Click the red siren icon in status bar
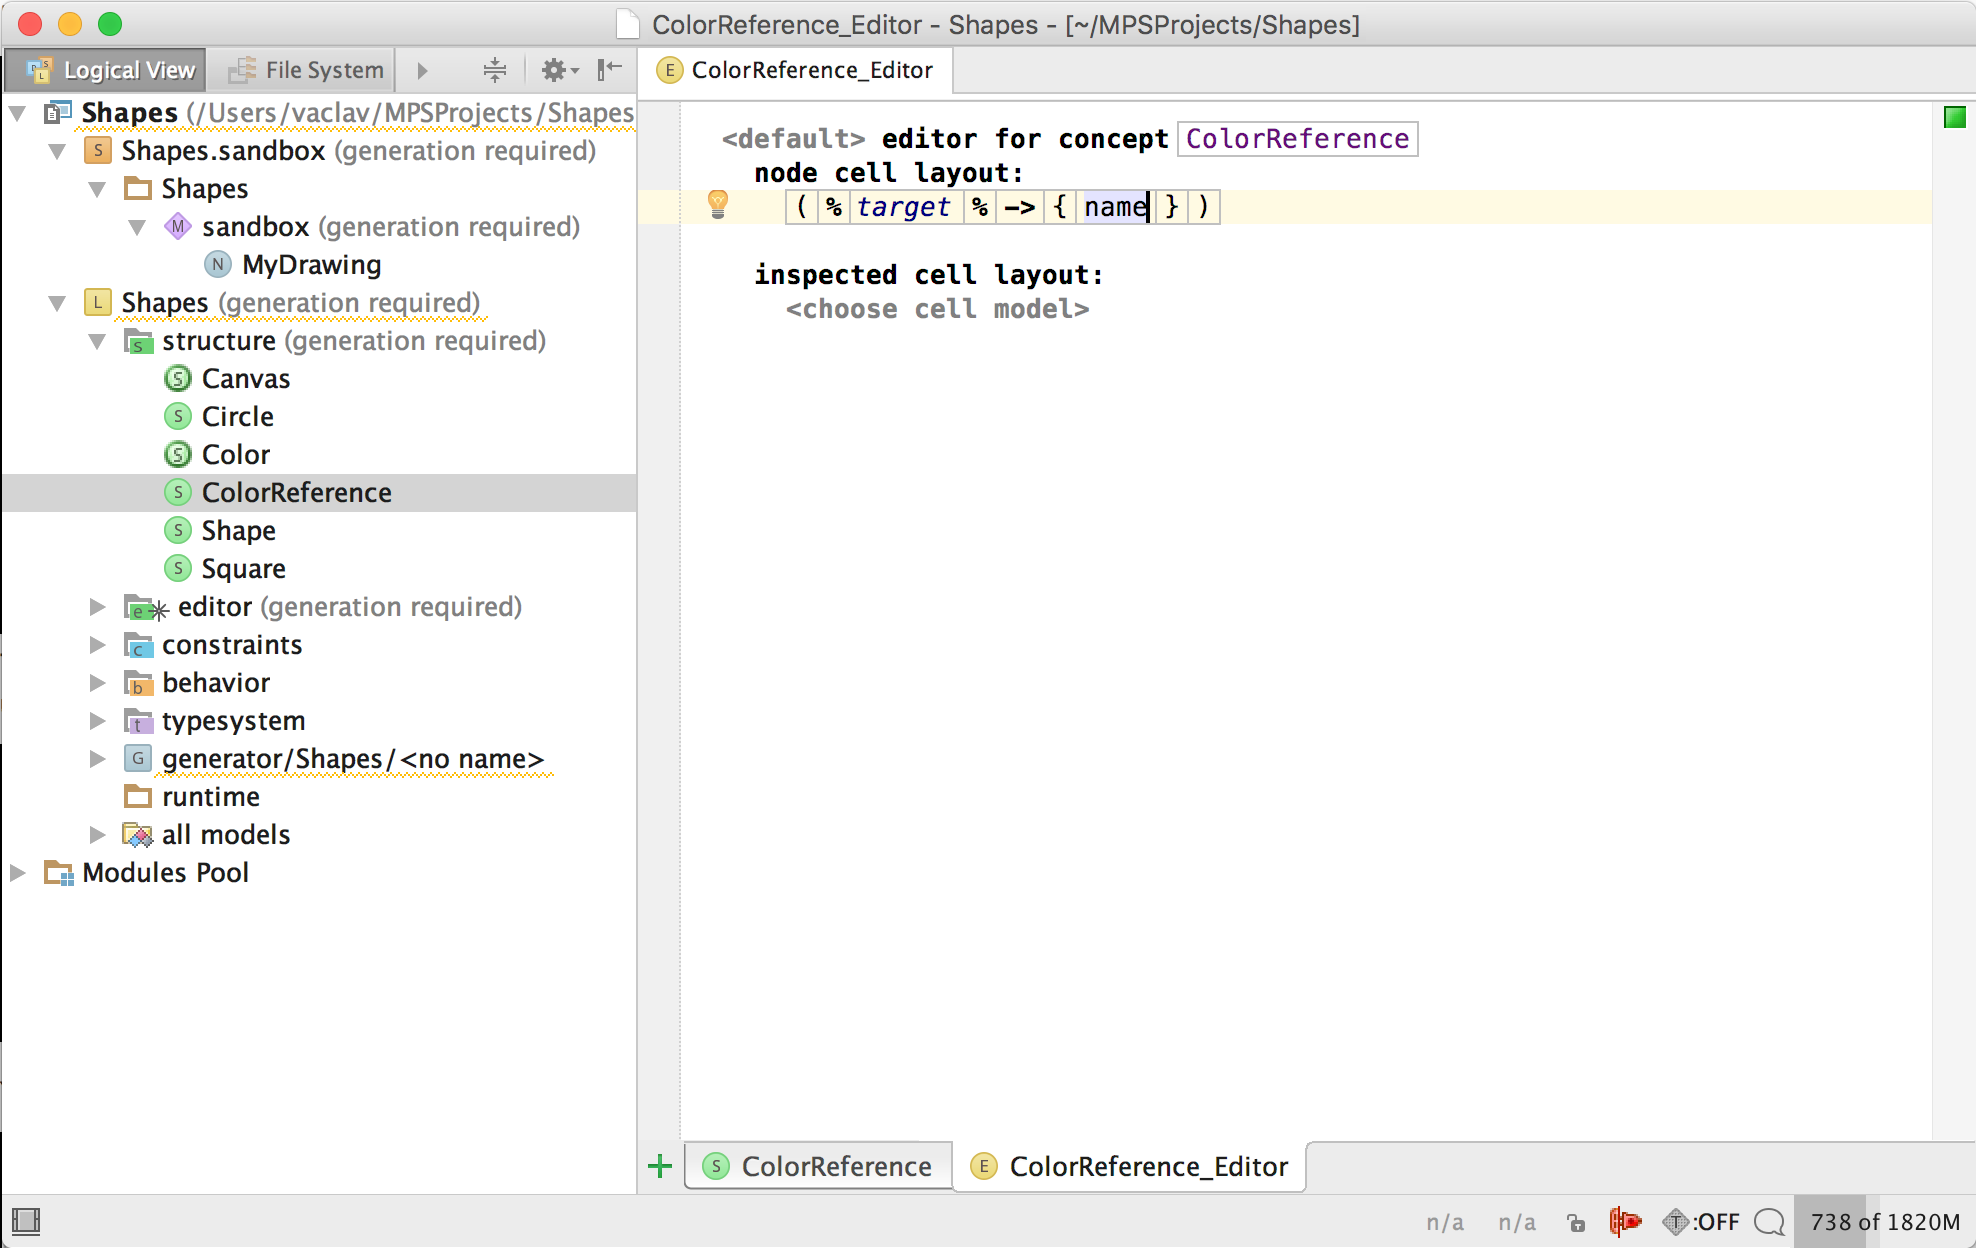The width and height of the screenshot is (1976, 1248). [x=1625, y=1221]
